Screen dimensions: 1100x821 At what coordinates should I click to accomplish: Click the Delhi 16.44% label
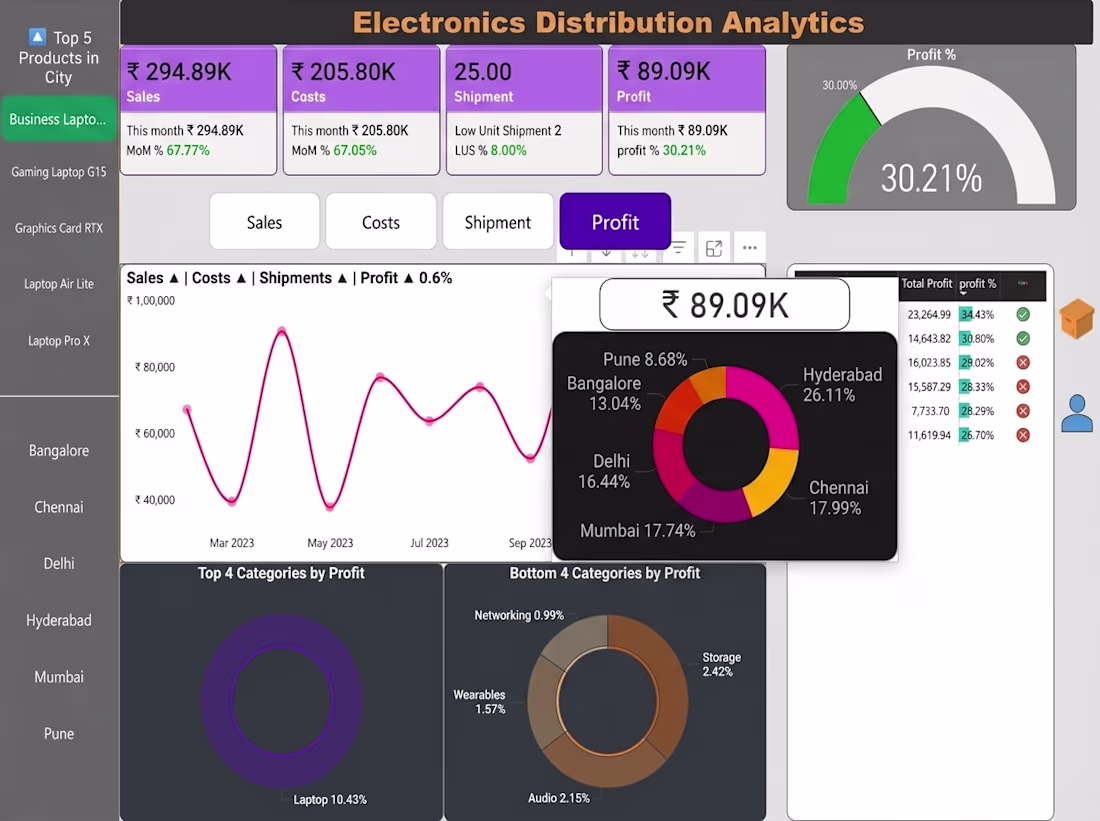click(604, 471)
